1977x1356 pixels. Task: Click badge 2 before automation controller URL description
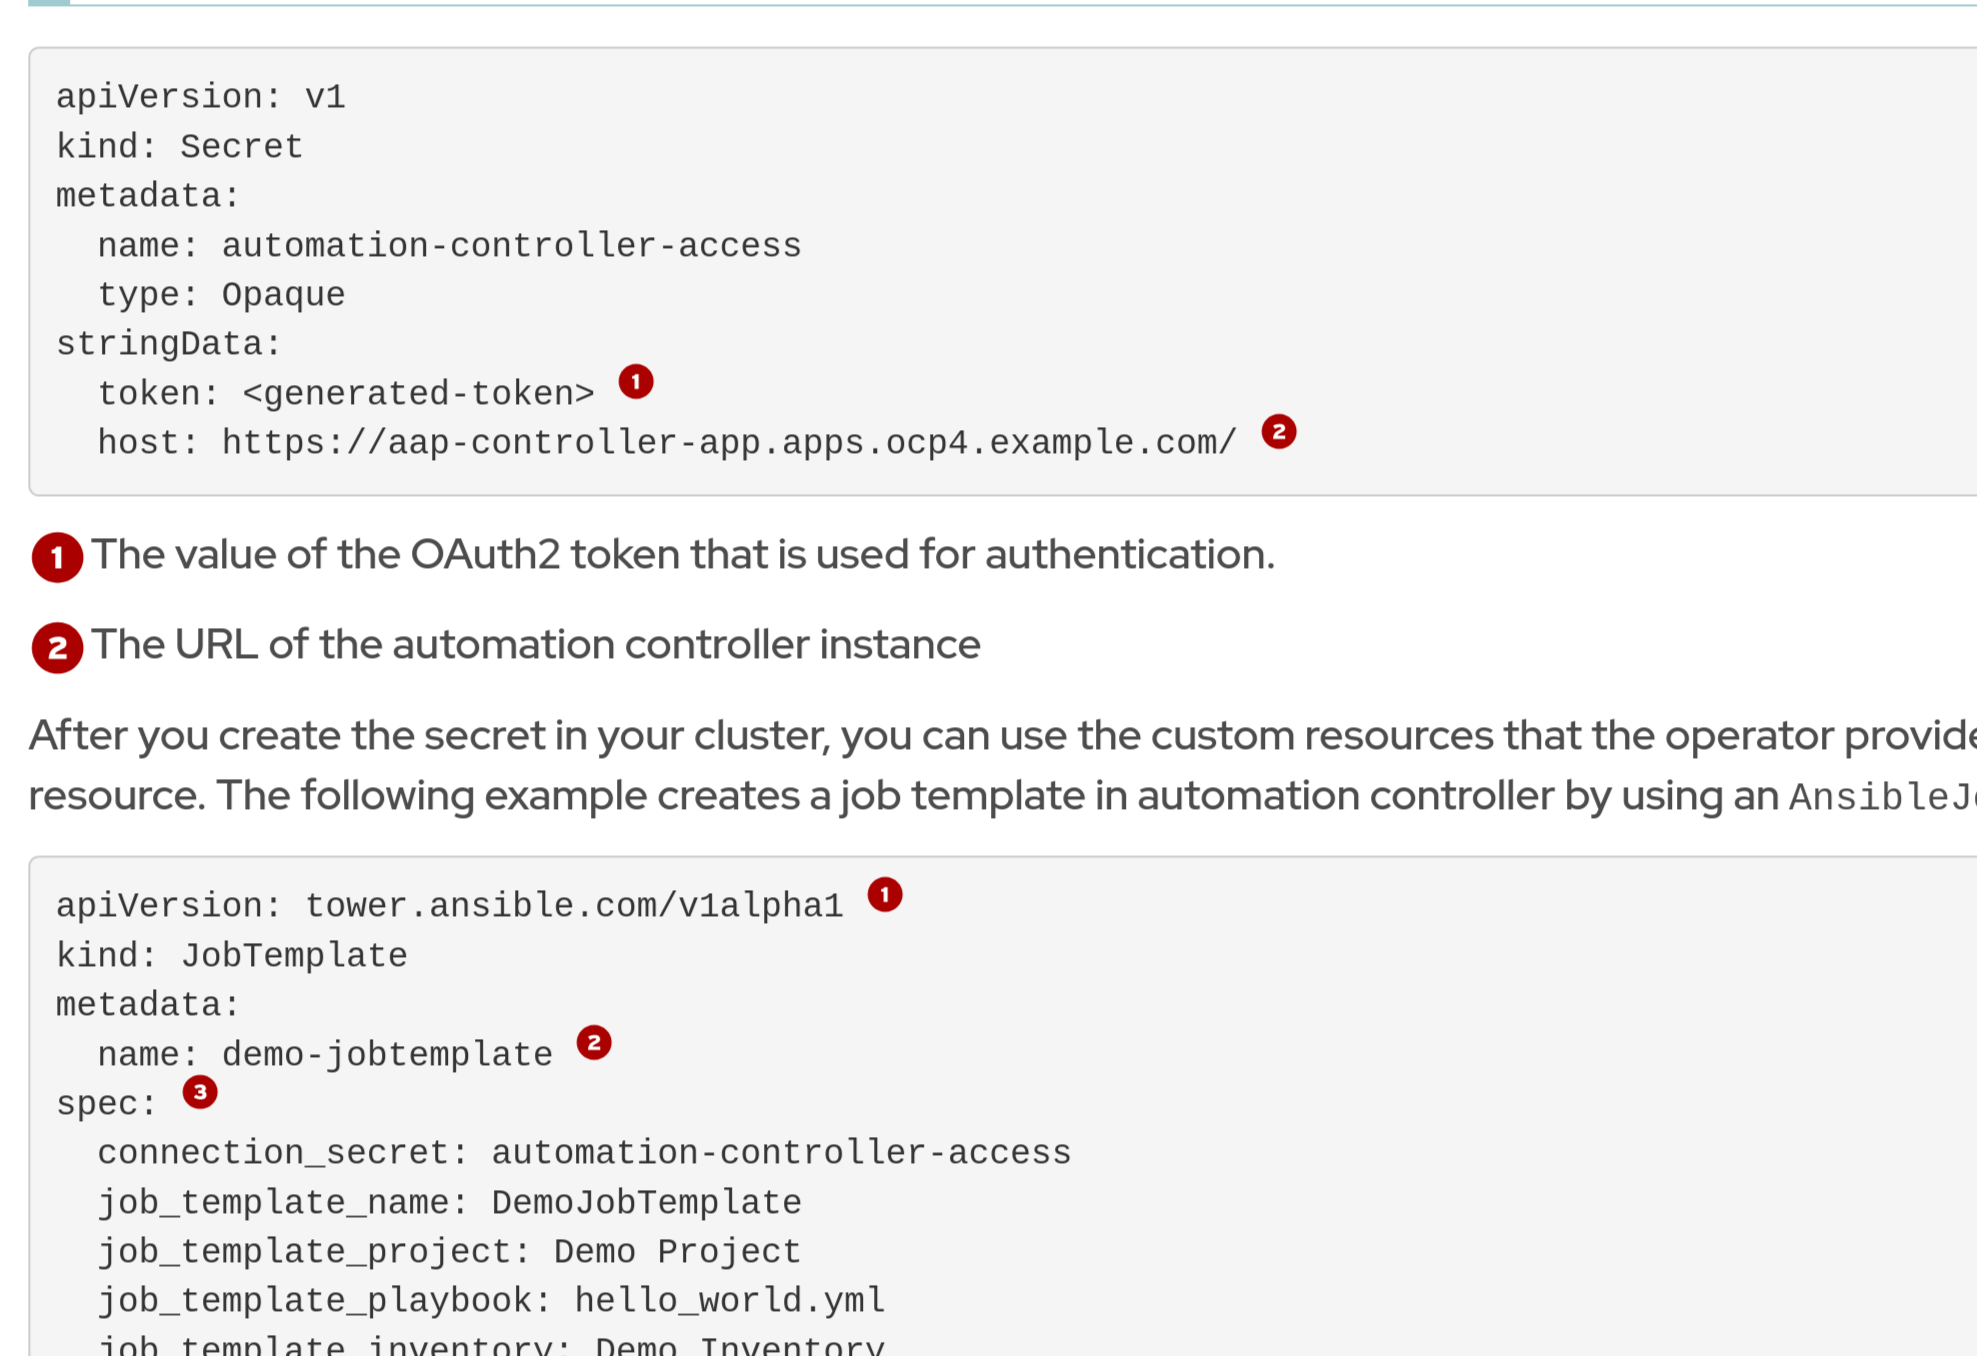[x=57, y=648]
